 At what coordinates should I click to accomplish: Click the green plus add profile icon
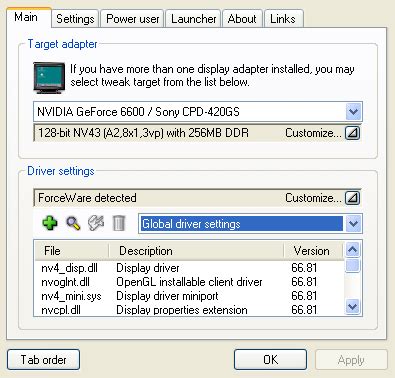pos(50,223)
